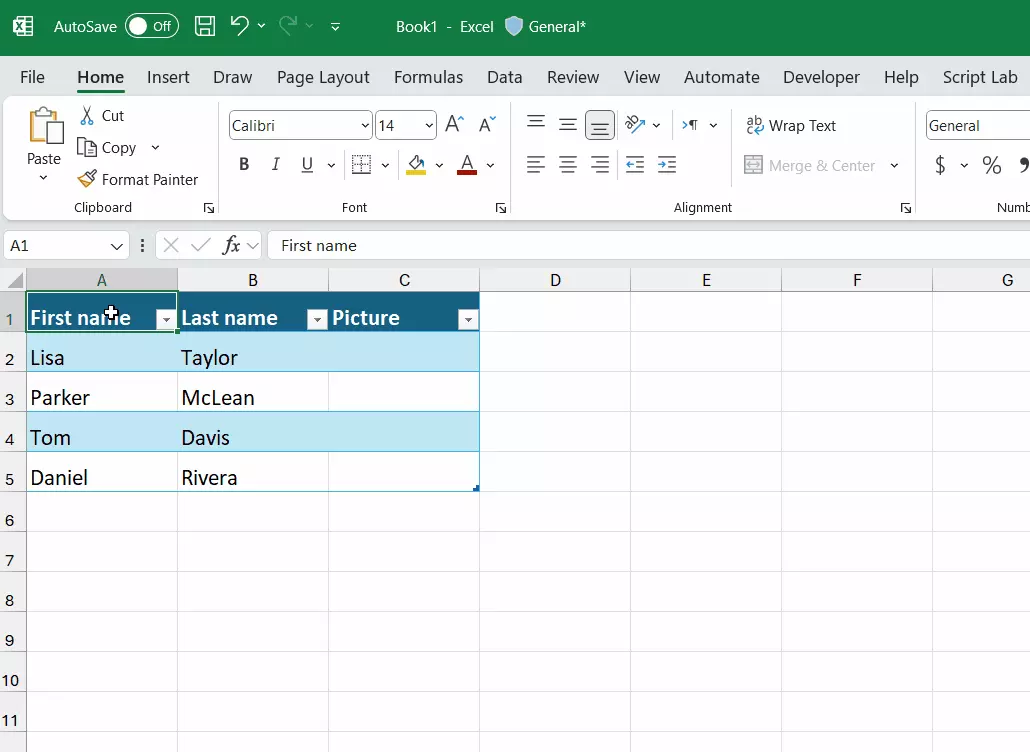Switch to the Formulas tab
This screenshot has height=752, width=1030.
(x=428, y=77)
